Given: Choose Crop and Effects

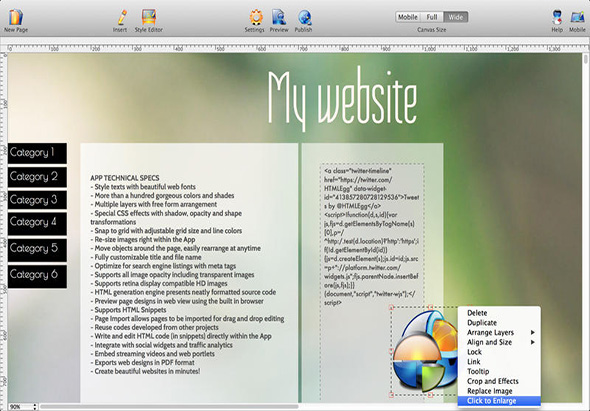Looking at the screenshot, I should tap(499, 381).
